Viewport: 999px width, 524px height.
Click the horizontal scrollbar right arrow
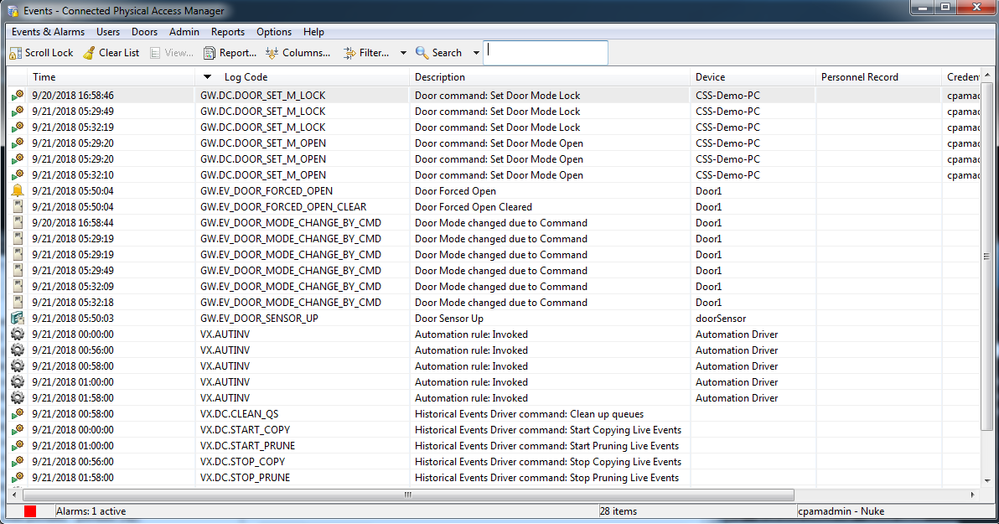coord(973,495)
